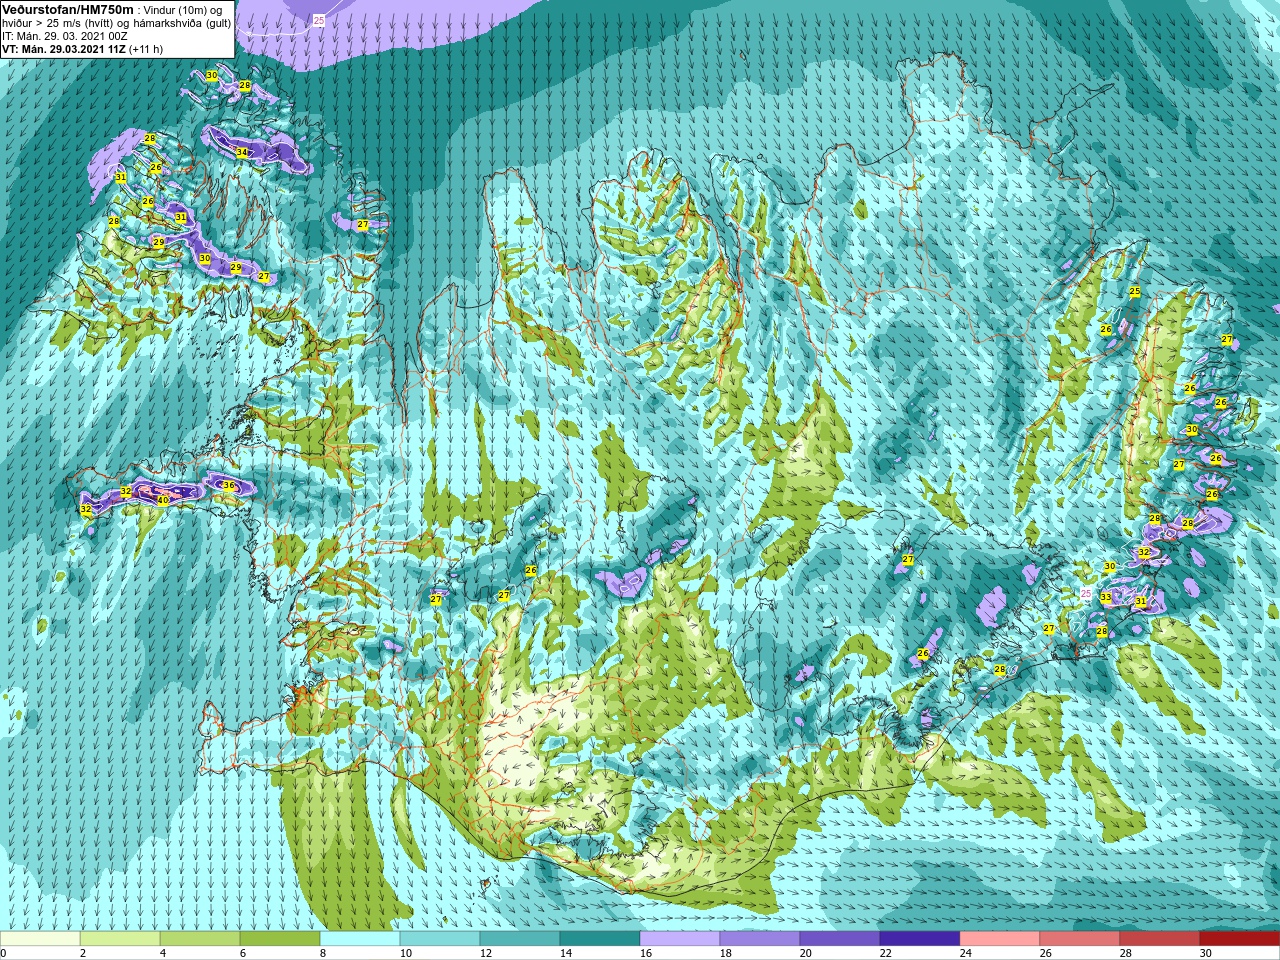
Task: Click the legend scale number 14
Action: [566, 953]
